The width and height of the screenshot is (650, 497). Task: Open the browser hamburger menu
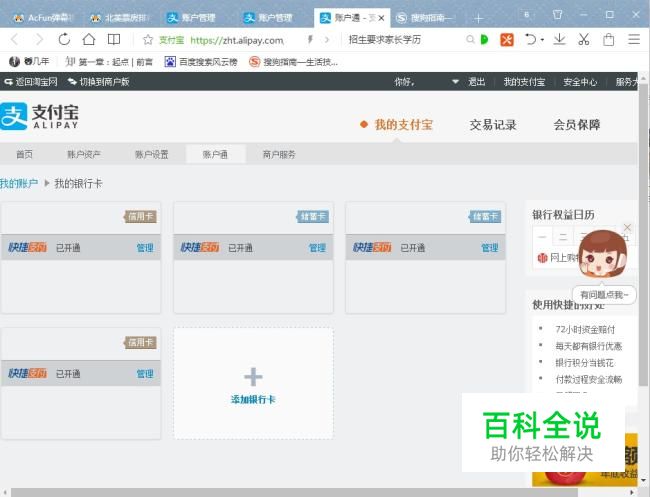tap(634, 39)
